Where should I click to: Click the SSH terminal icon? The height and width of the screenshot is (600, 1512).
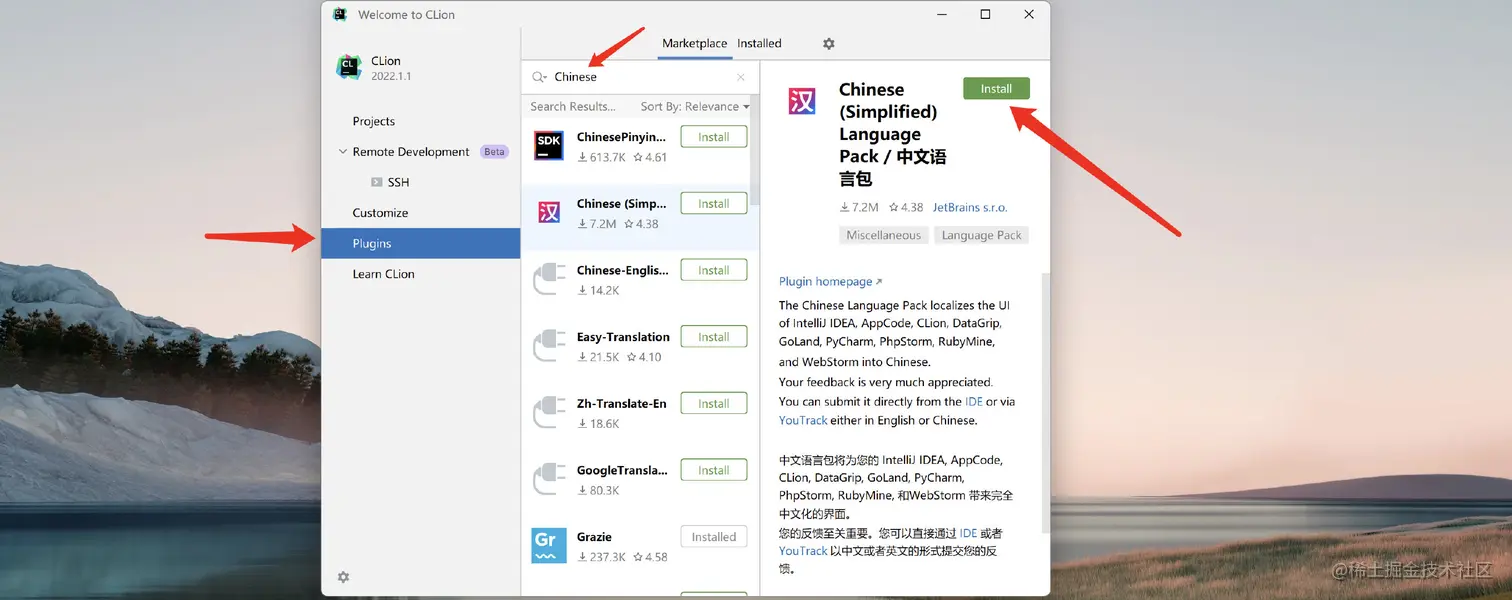click(x=377, y=182)
